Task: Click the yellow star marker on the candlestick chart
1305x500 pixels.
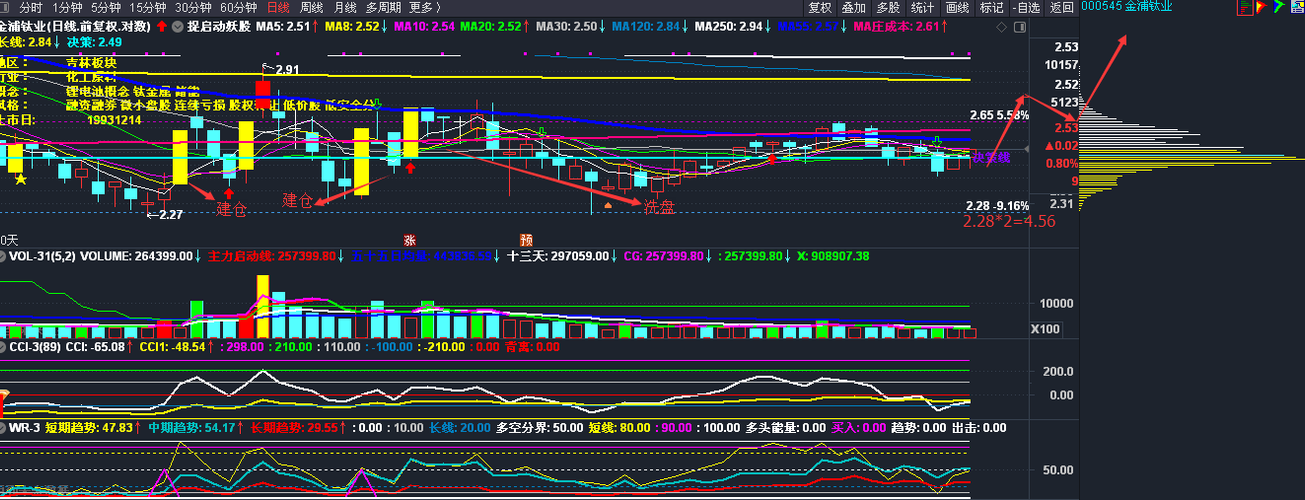Action: 21,179
